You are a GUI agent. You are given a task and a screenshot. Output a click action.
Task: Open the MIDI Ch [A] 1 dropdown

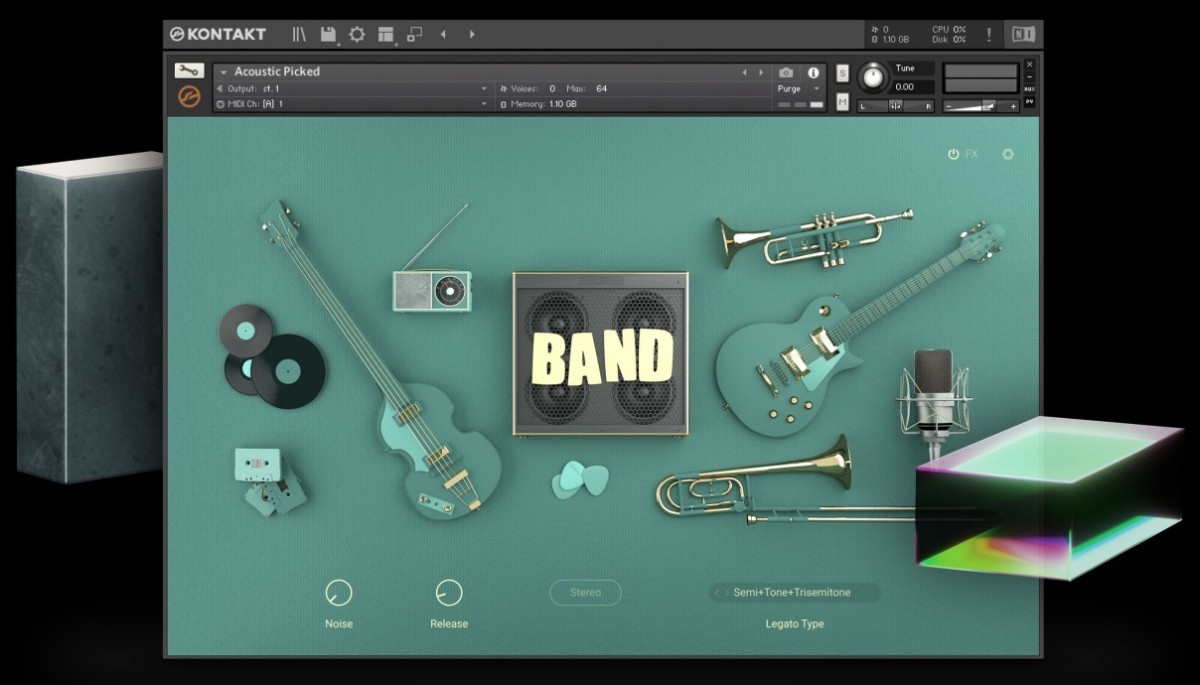click(351, 103)
